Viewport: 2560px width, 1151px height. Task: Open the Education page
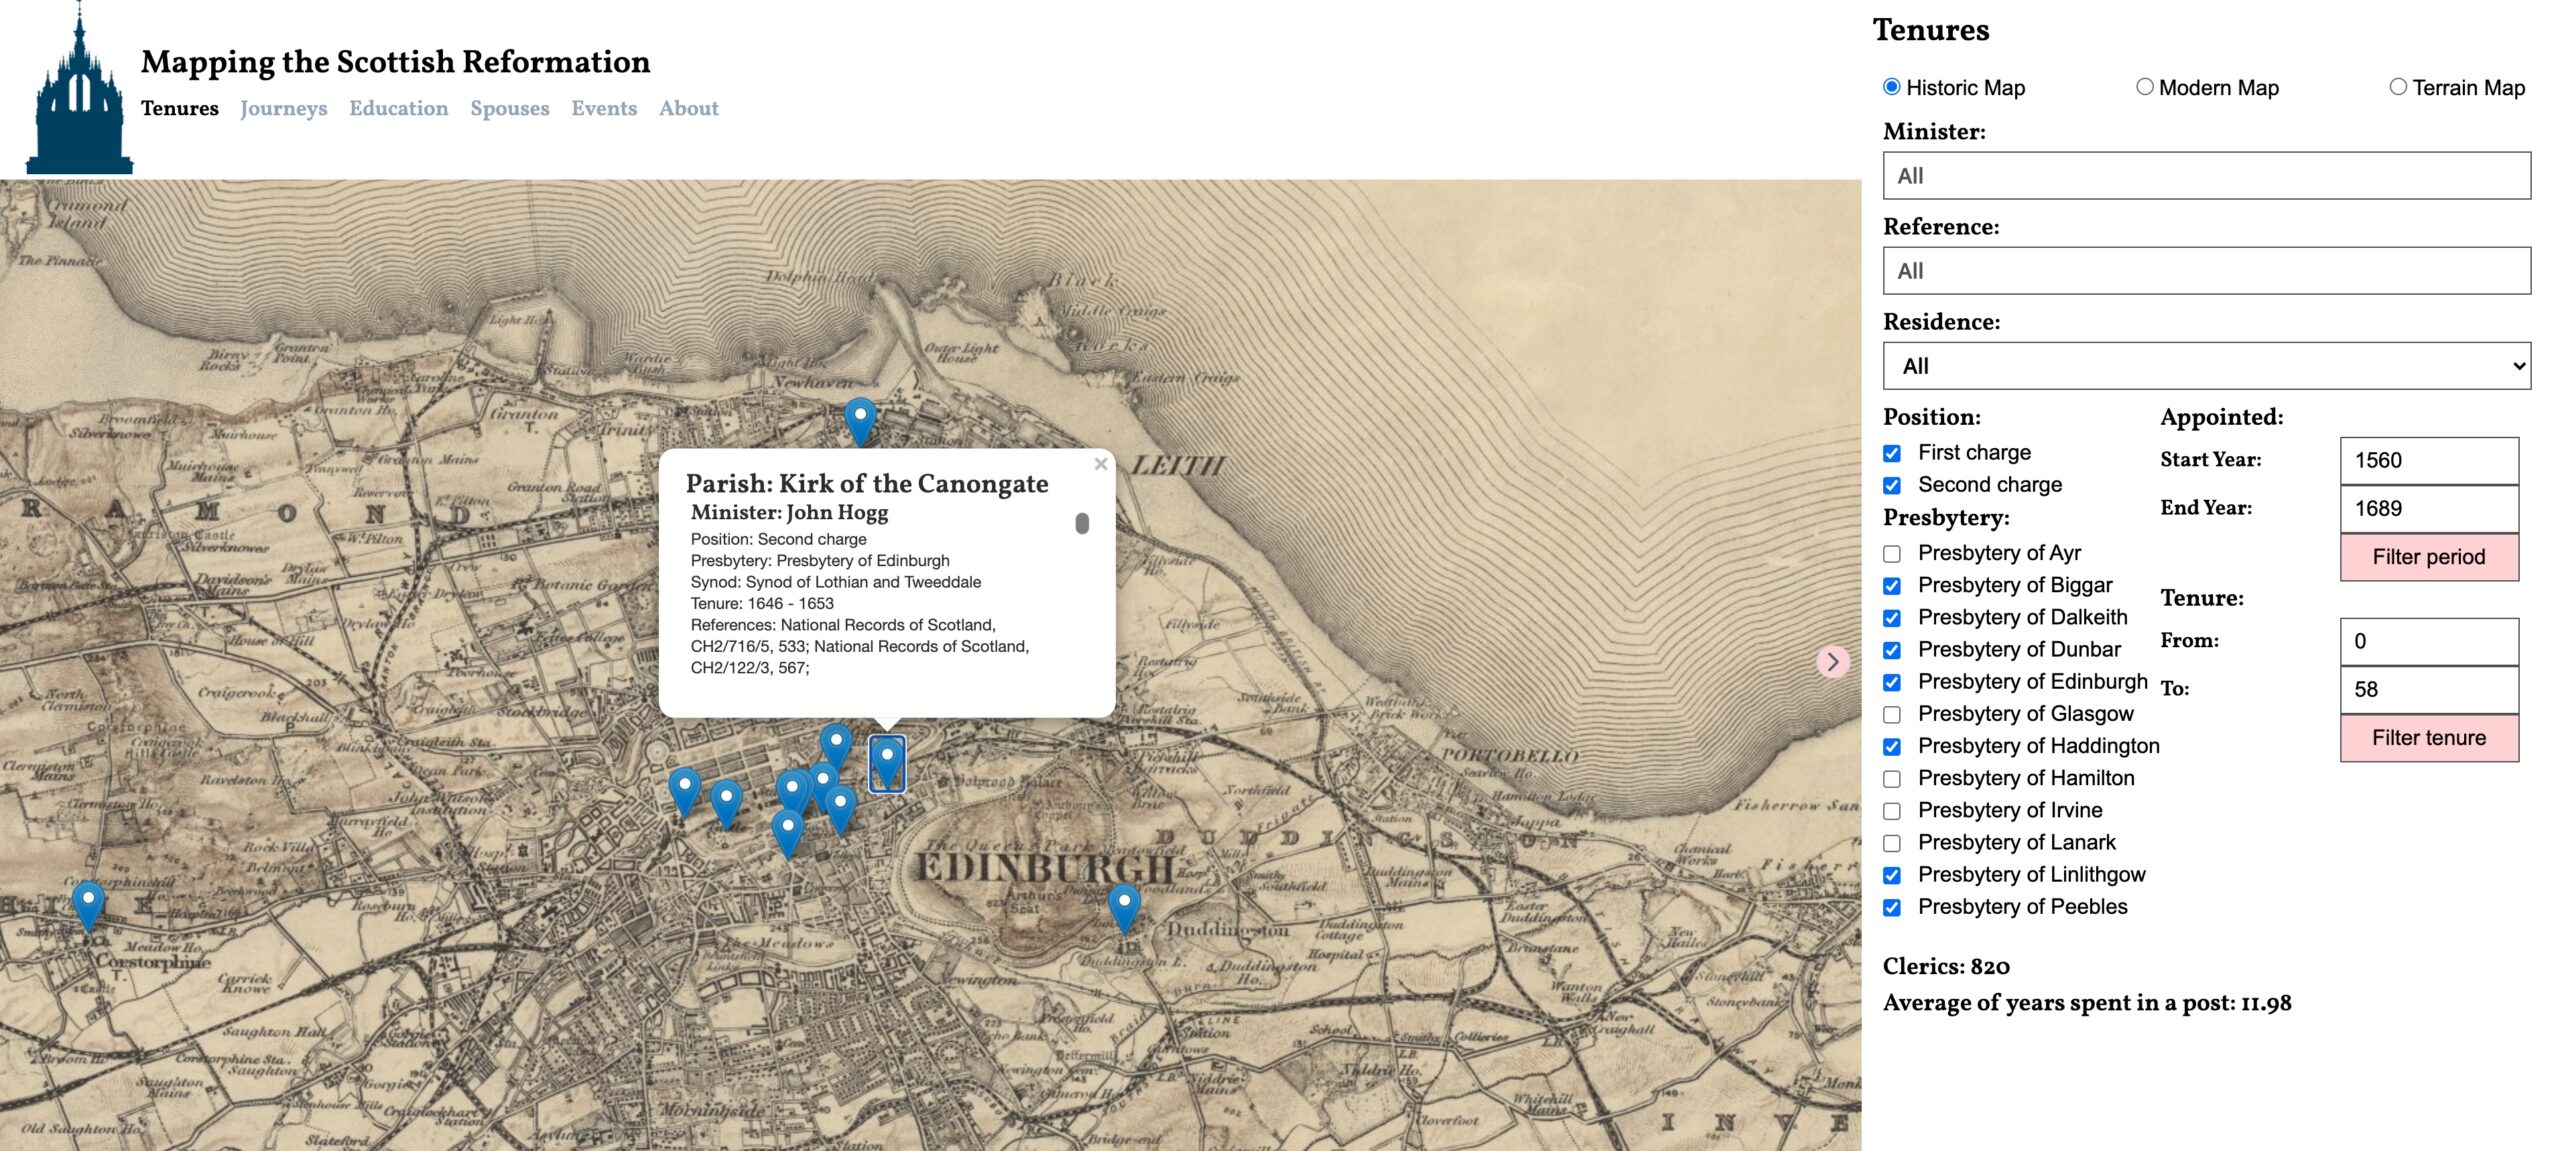pyautogui.click(x=399, y=108)
